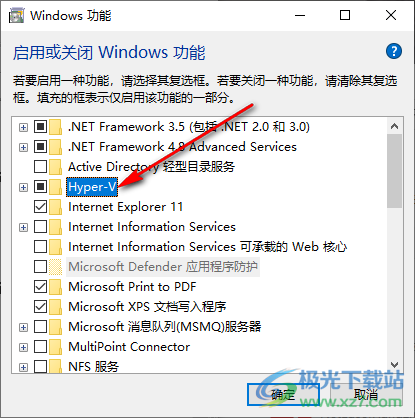This screenshot has height=418, width=415.
Task: Open the blue help question mark icon
Action: point(394,51)
